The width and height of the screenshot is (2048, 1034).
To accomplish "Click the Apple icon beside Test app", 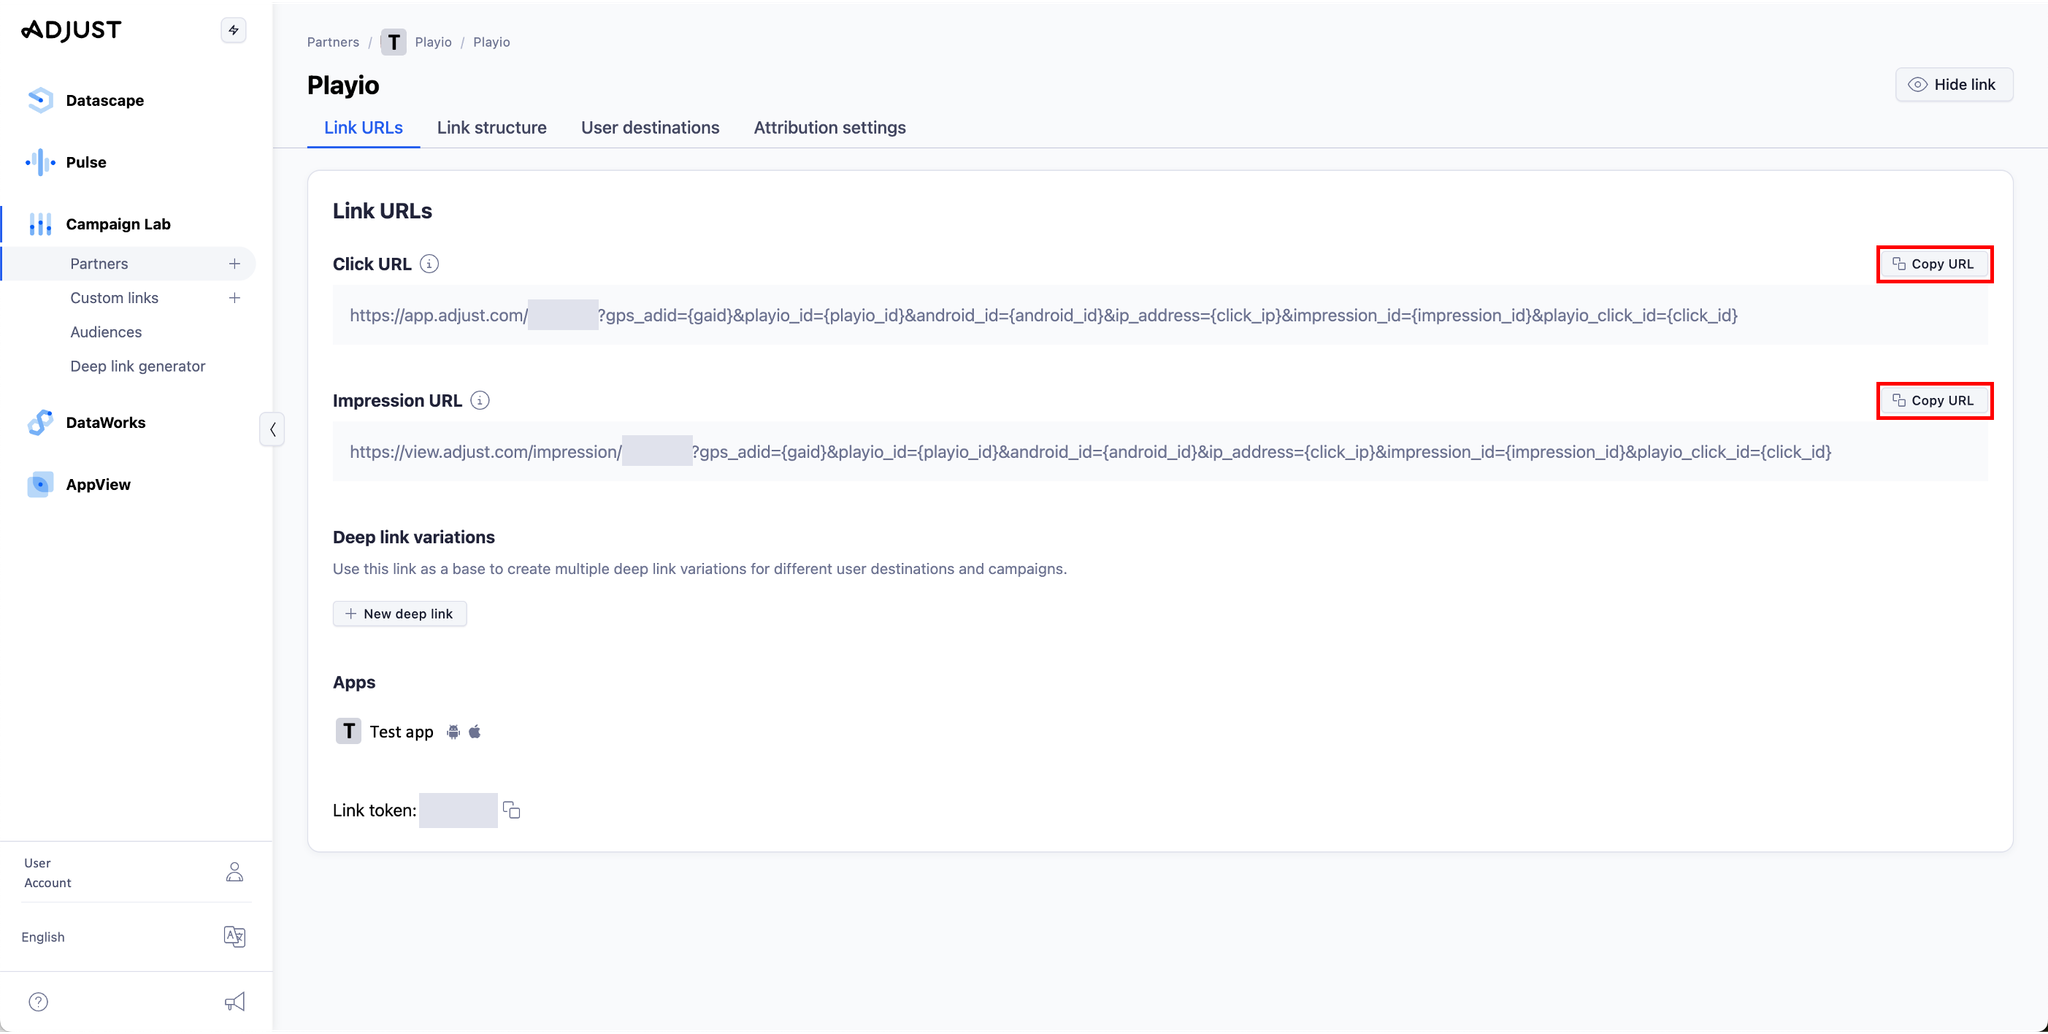I will point(475,732).
